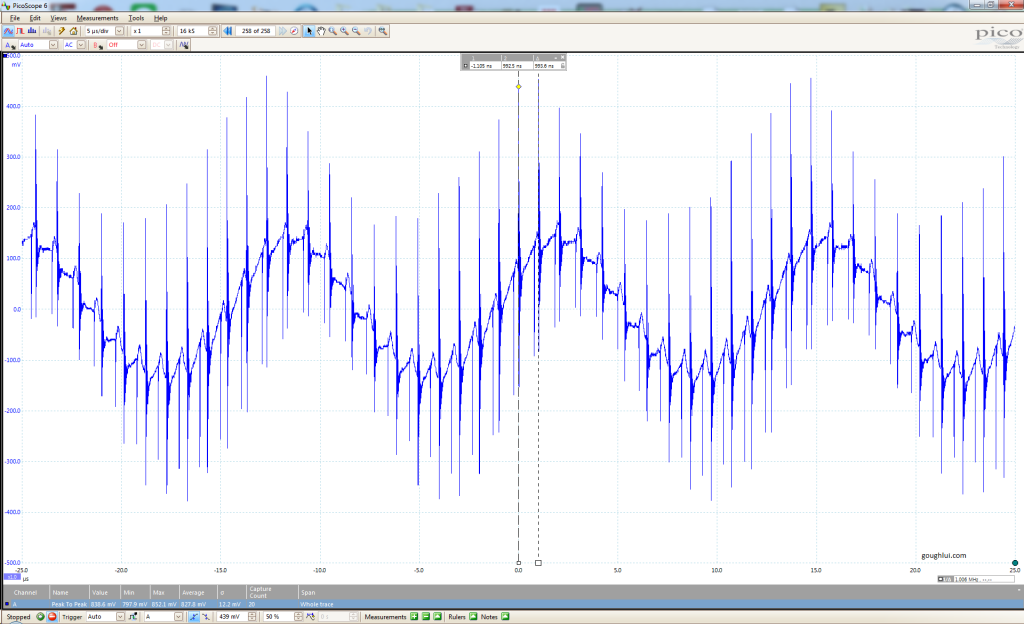Select the normal pointer tool
This screenshot has height=624, width=1024.
click(310, 31)
